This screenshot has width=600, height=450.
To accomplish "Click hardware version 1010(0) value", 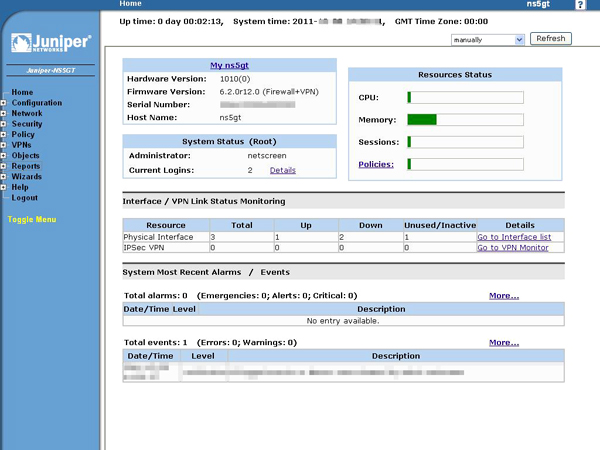I will click(235, 79).
